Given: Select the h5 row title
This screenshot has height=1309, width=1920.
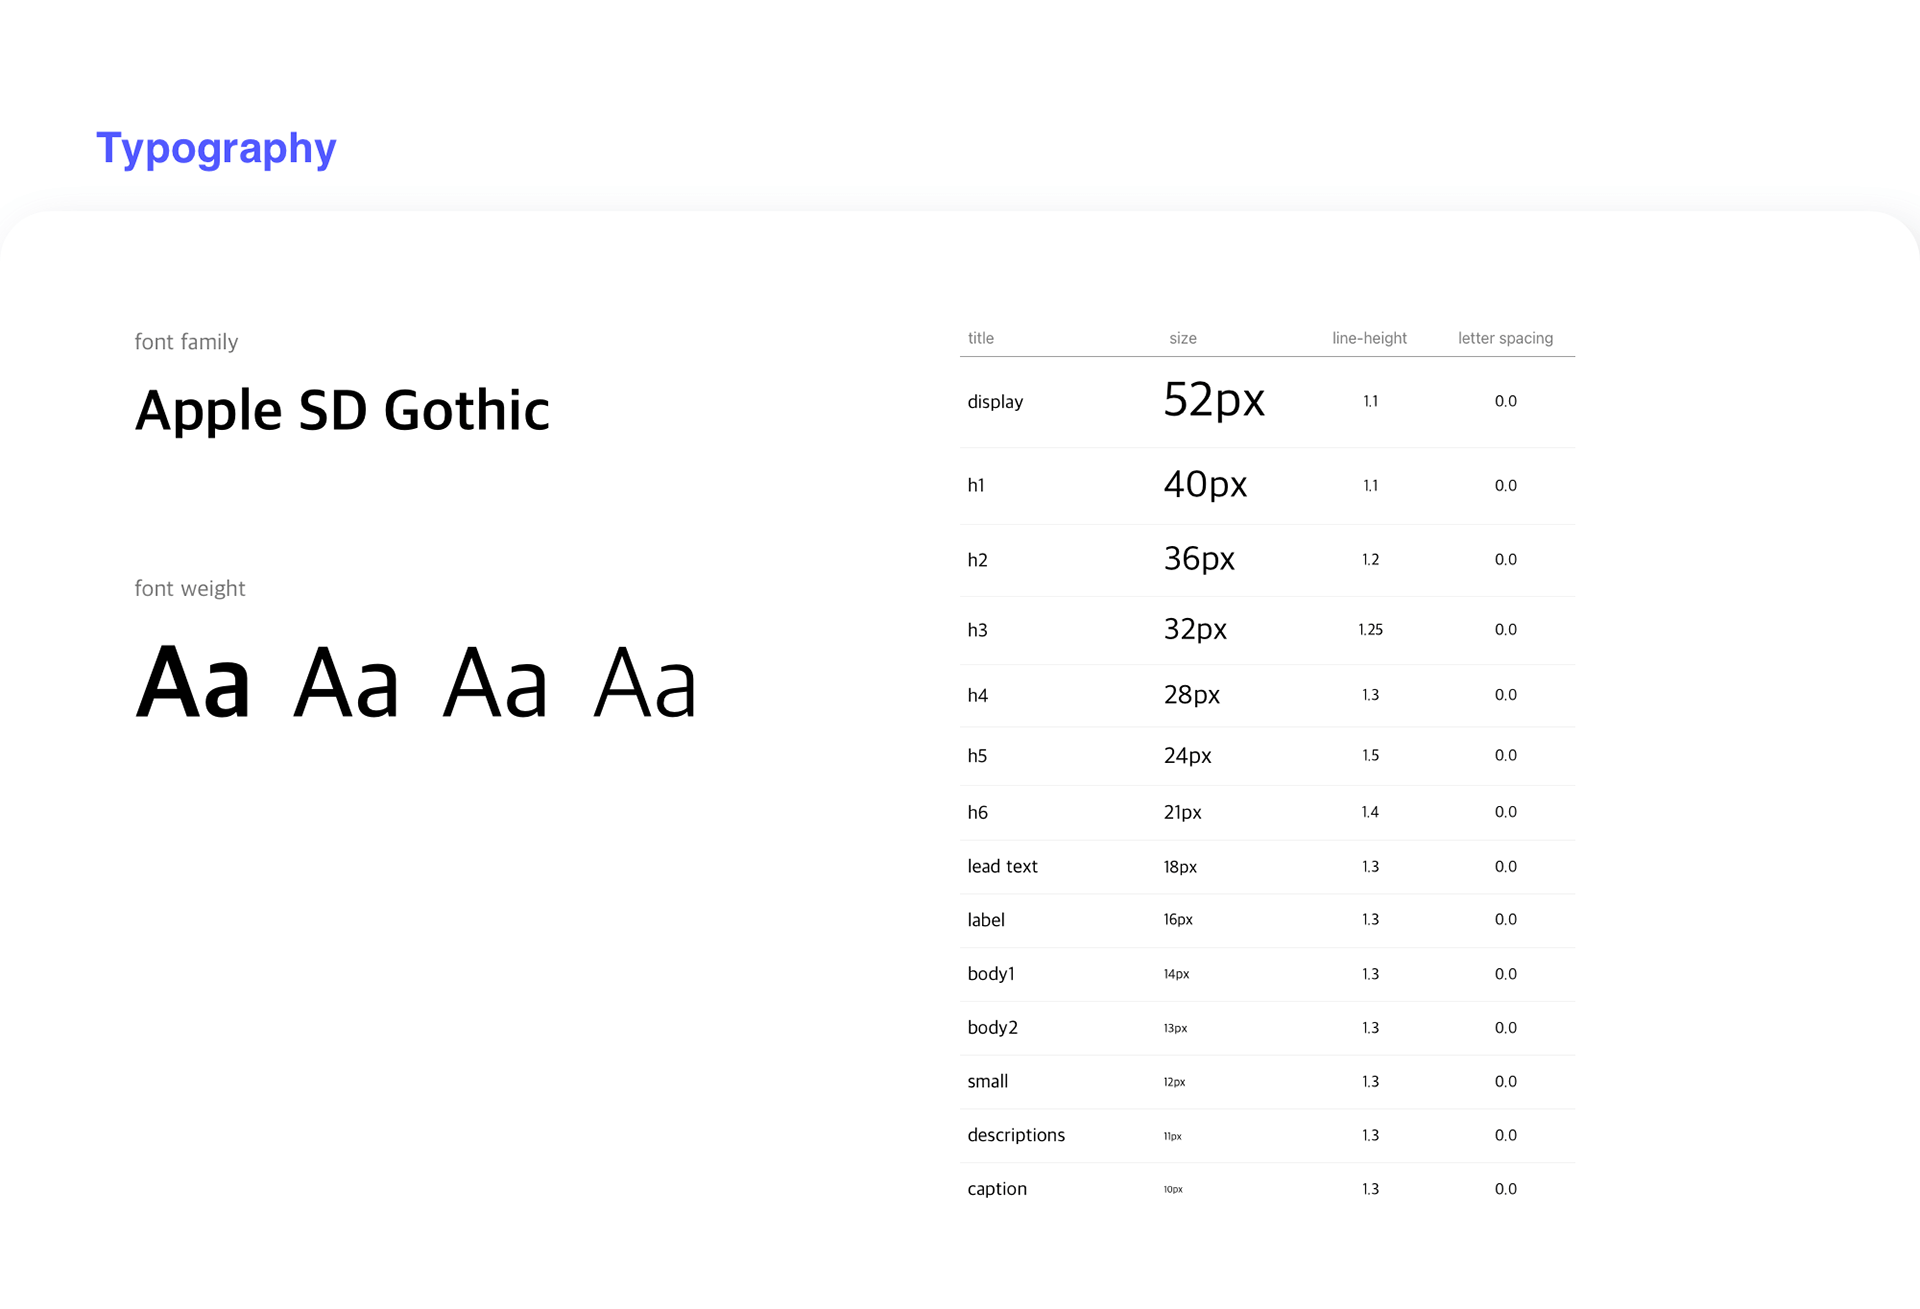Looking at the screenshot, I should 977,756.
